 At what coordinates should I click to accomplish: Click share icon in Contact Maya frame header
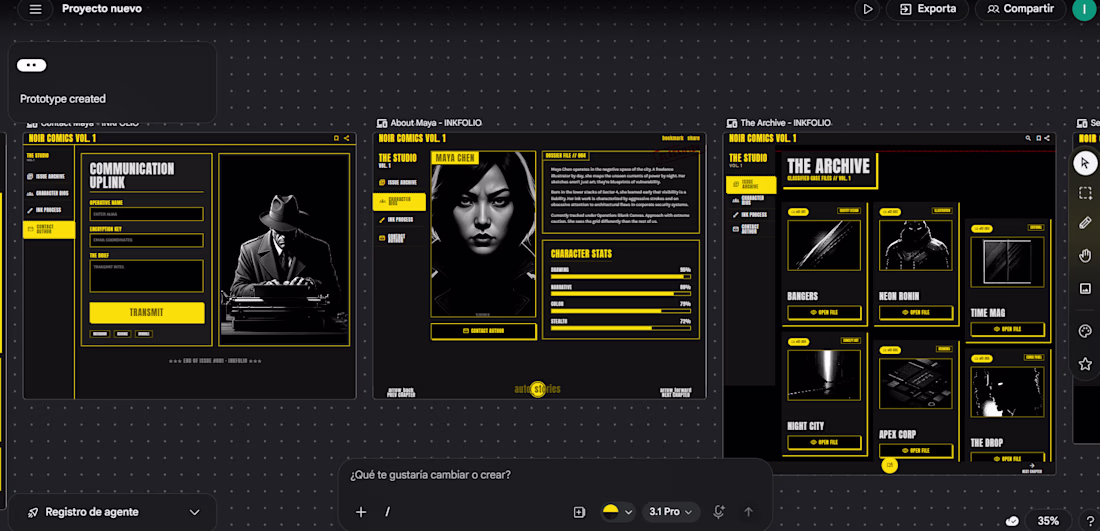346,138
